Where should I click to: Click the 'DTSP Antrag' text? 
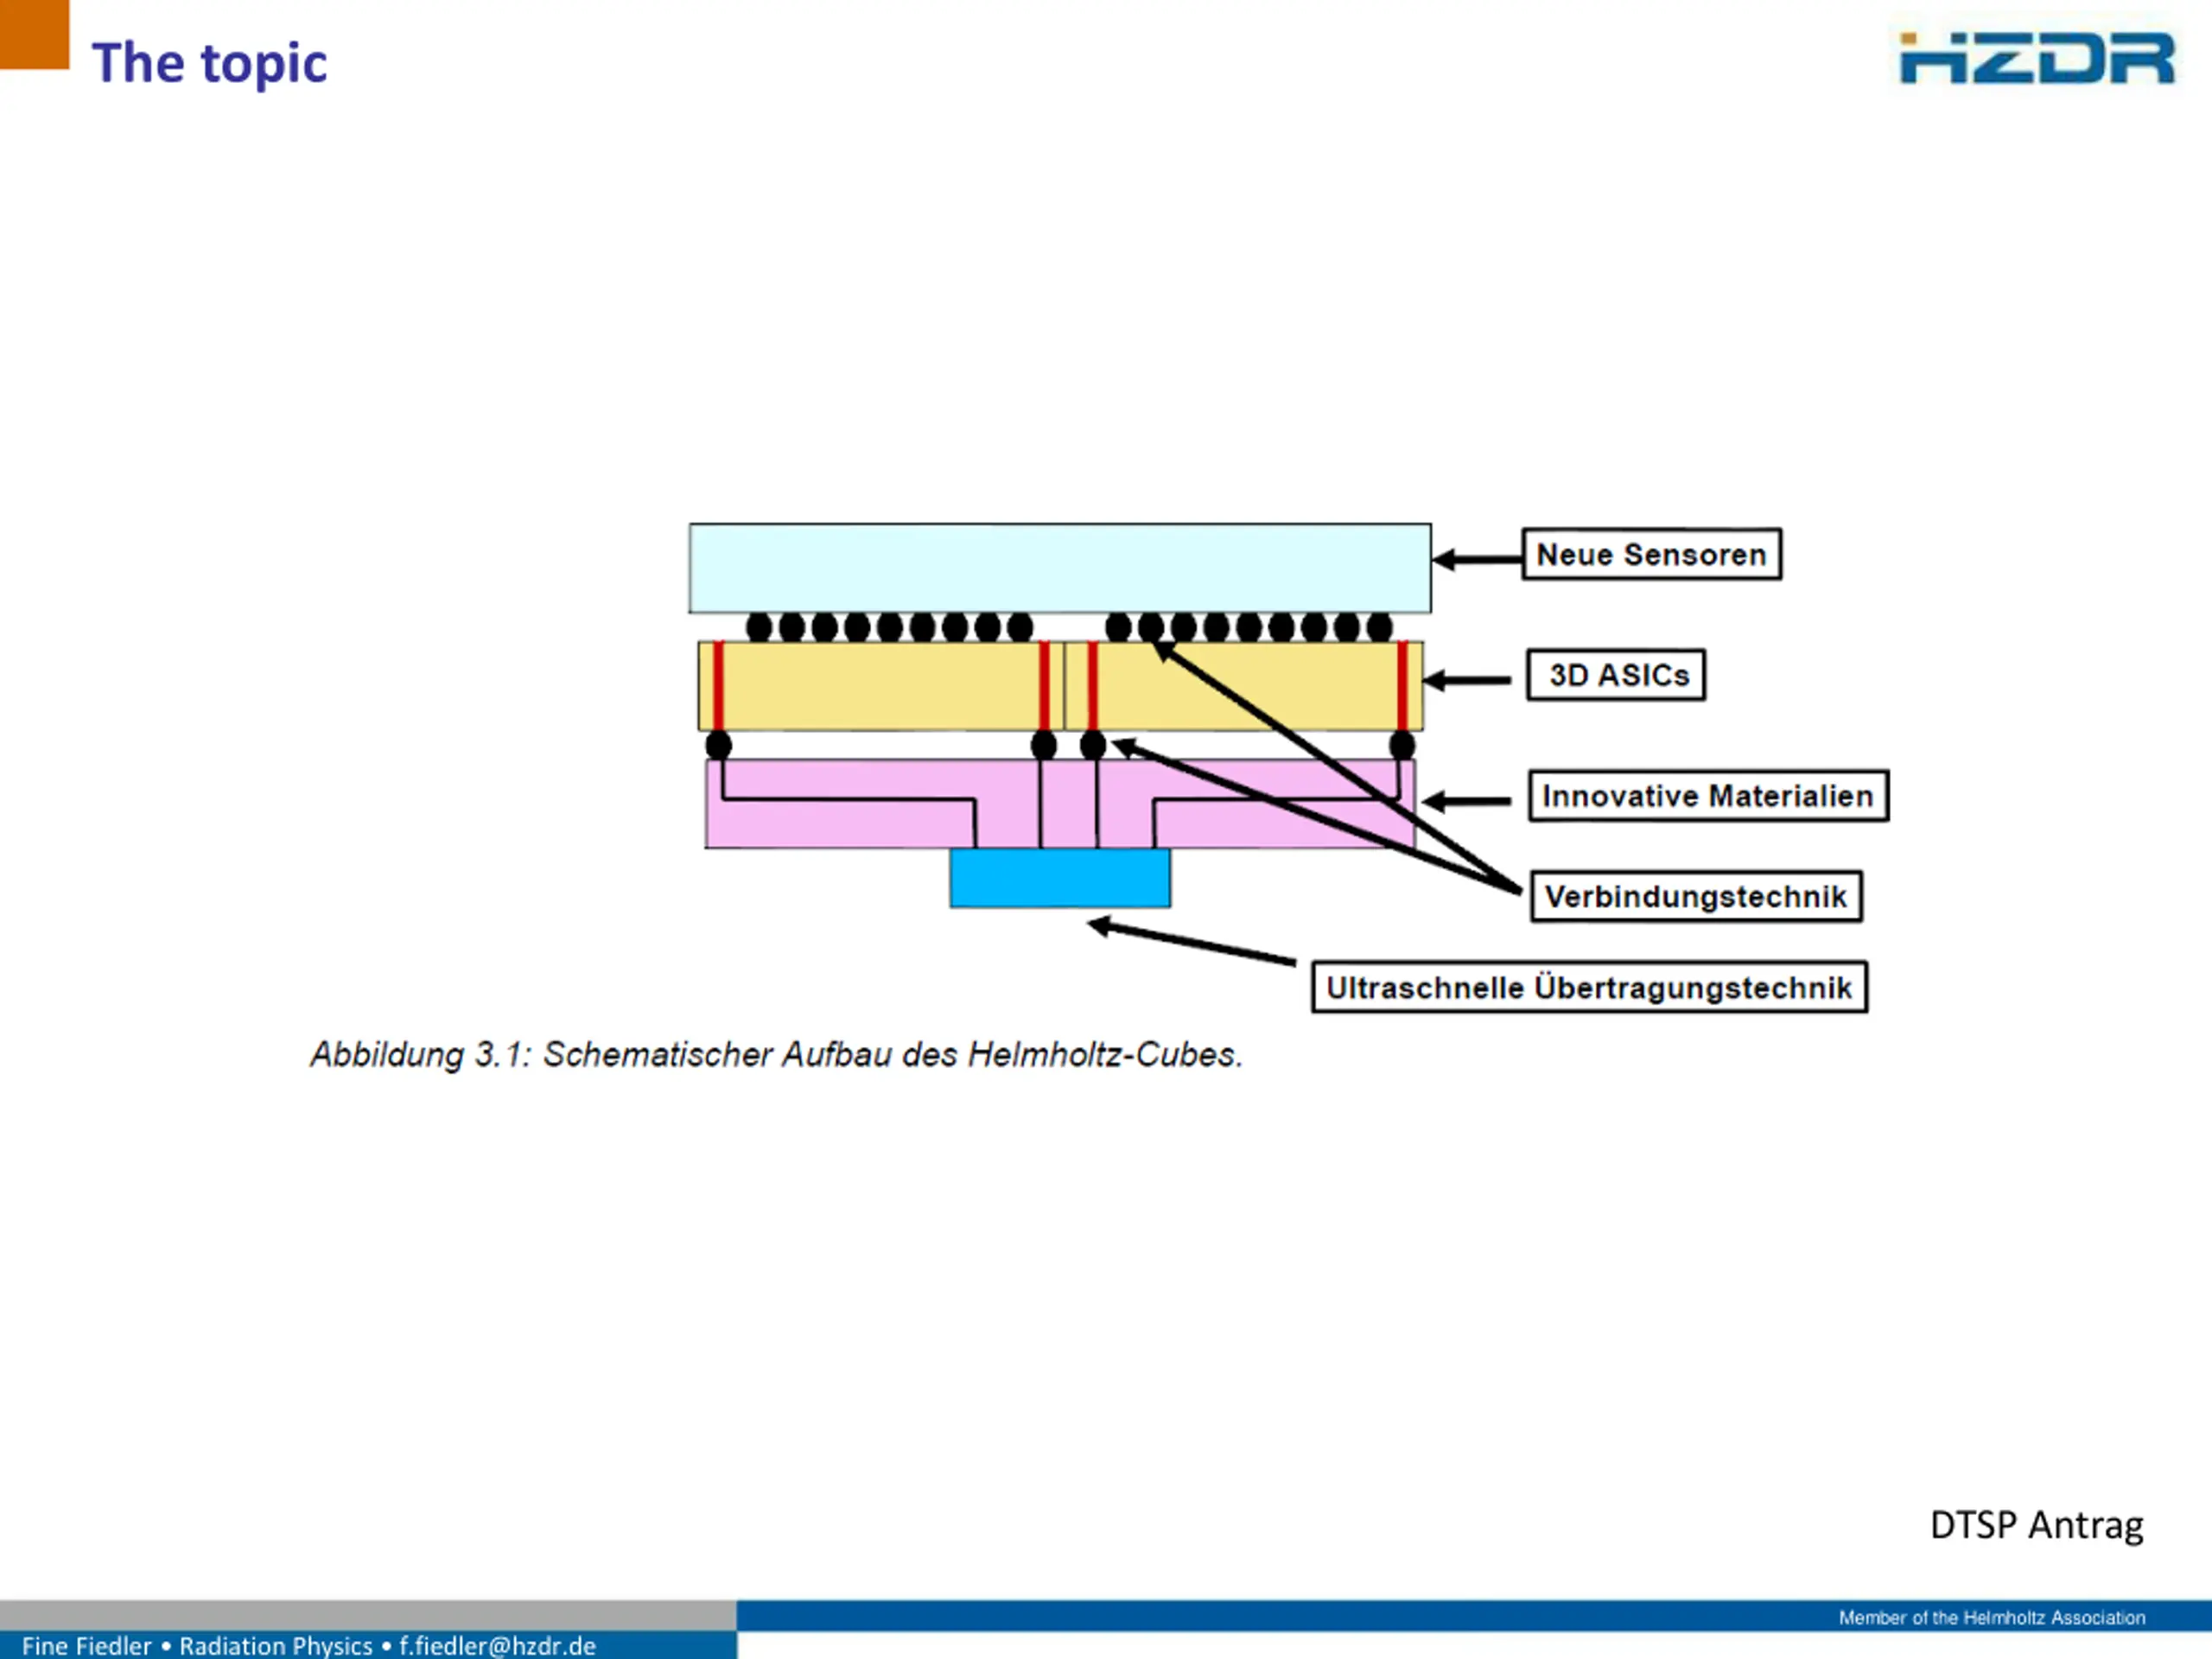(2036, 1525)
